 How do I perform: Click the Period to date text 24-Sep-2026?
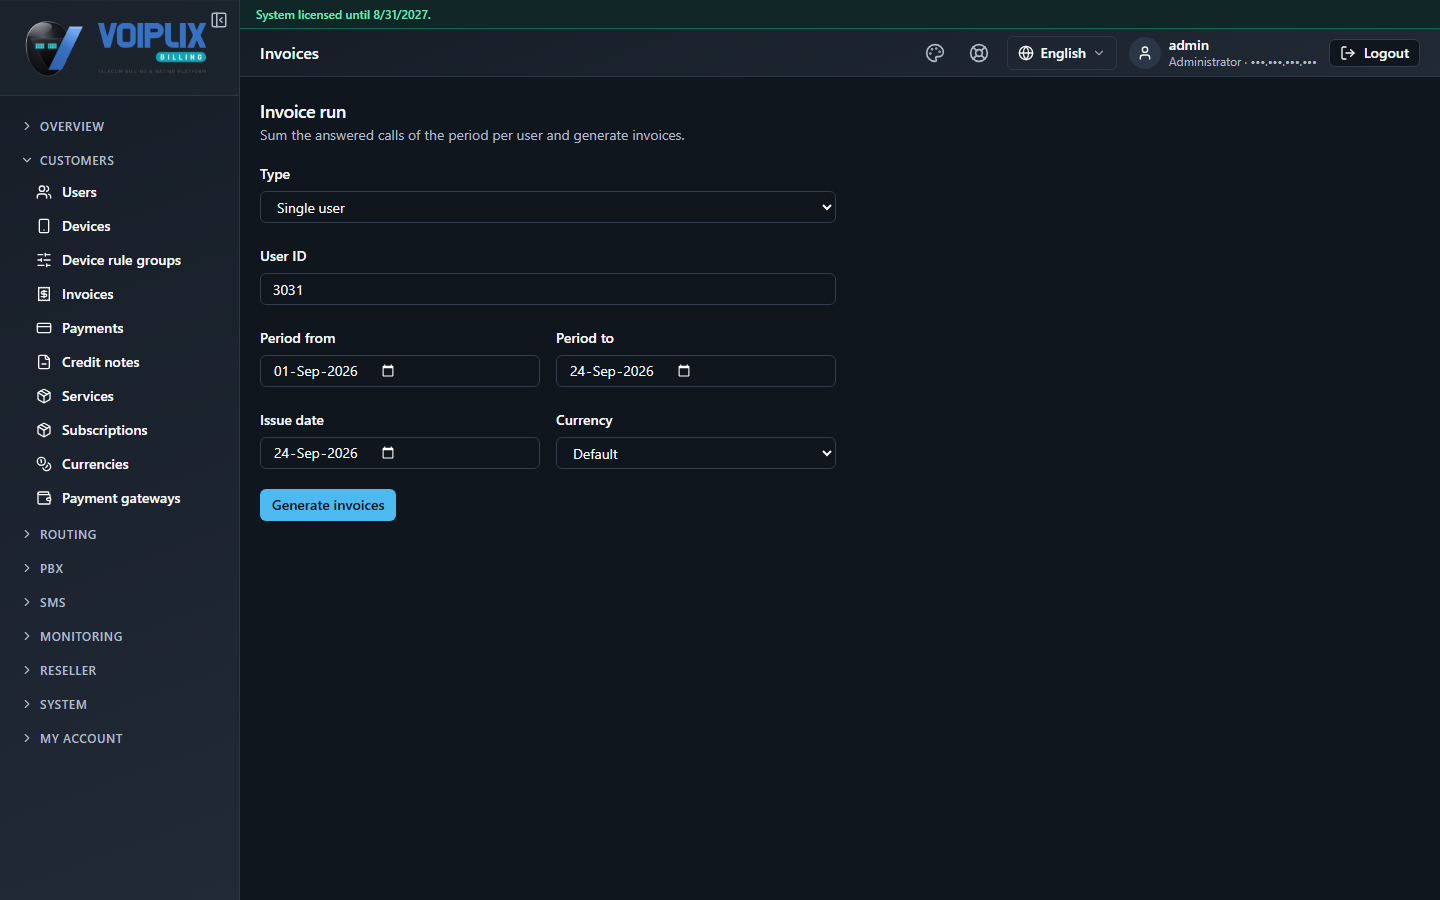(612, 371)
